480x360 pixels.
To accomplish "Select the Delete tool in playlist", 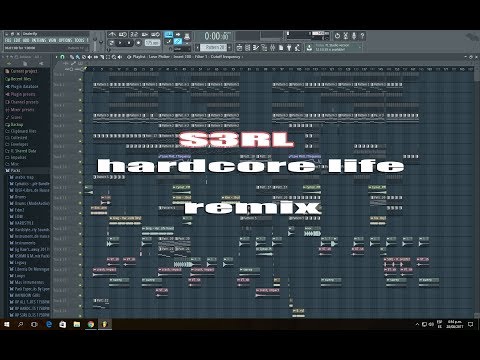I will (84, 57).
